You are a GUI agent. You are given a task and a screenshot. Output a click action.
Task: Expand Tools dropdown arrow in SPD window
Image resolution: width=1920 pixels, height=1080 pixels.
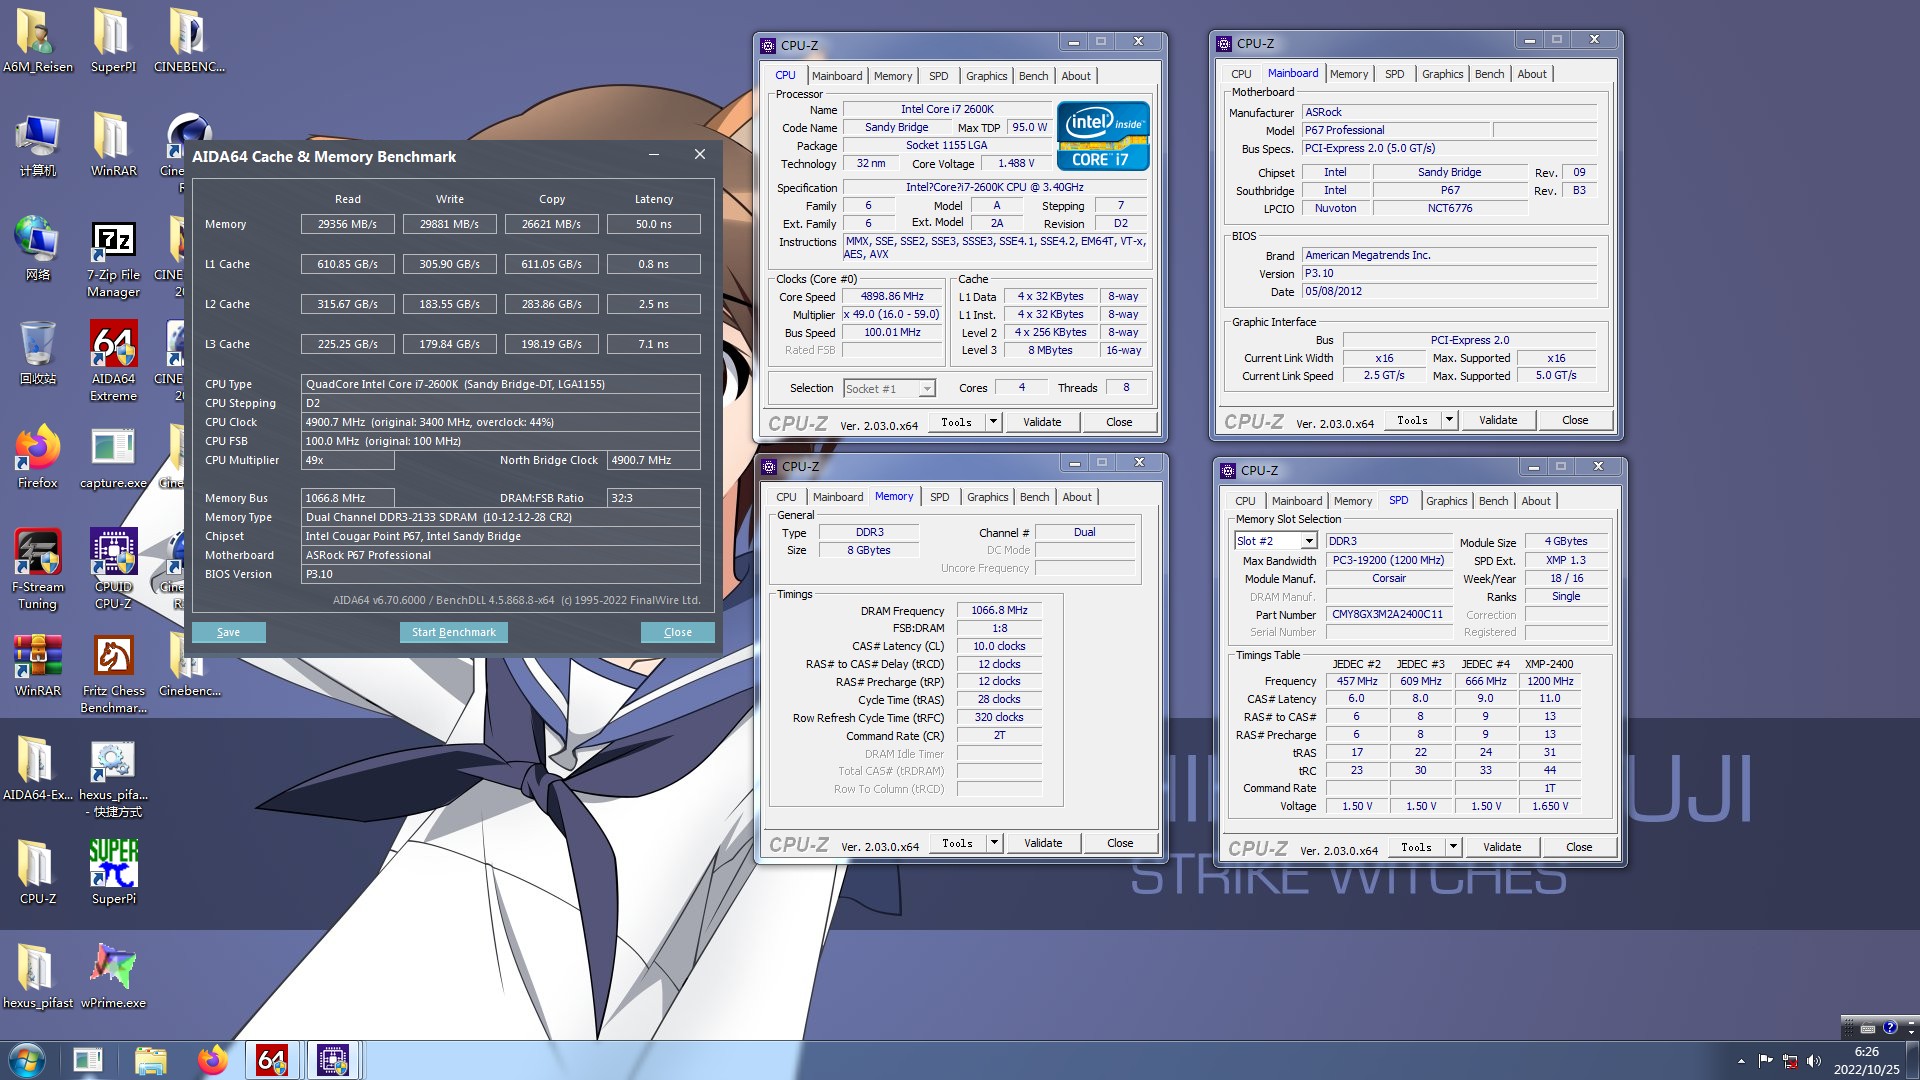tap(1453, 847)
